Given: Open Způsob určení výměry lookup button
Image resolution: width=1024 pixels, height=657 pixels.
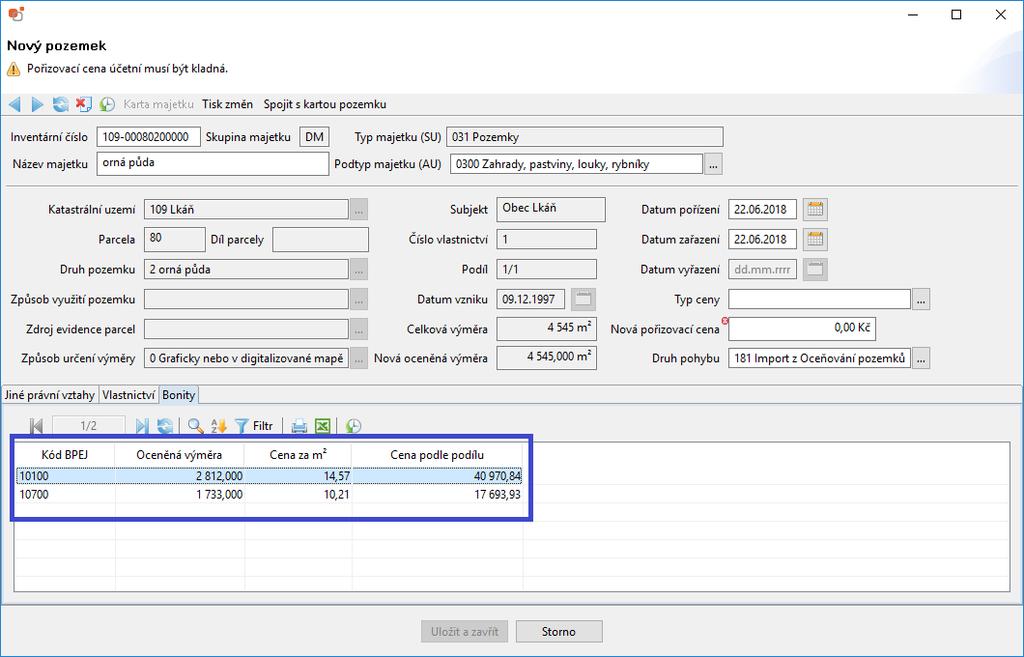Looking at the screenshot, I should 359,358.
